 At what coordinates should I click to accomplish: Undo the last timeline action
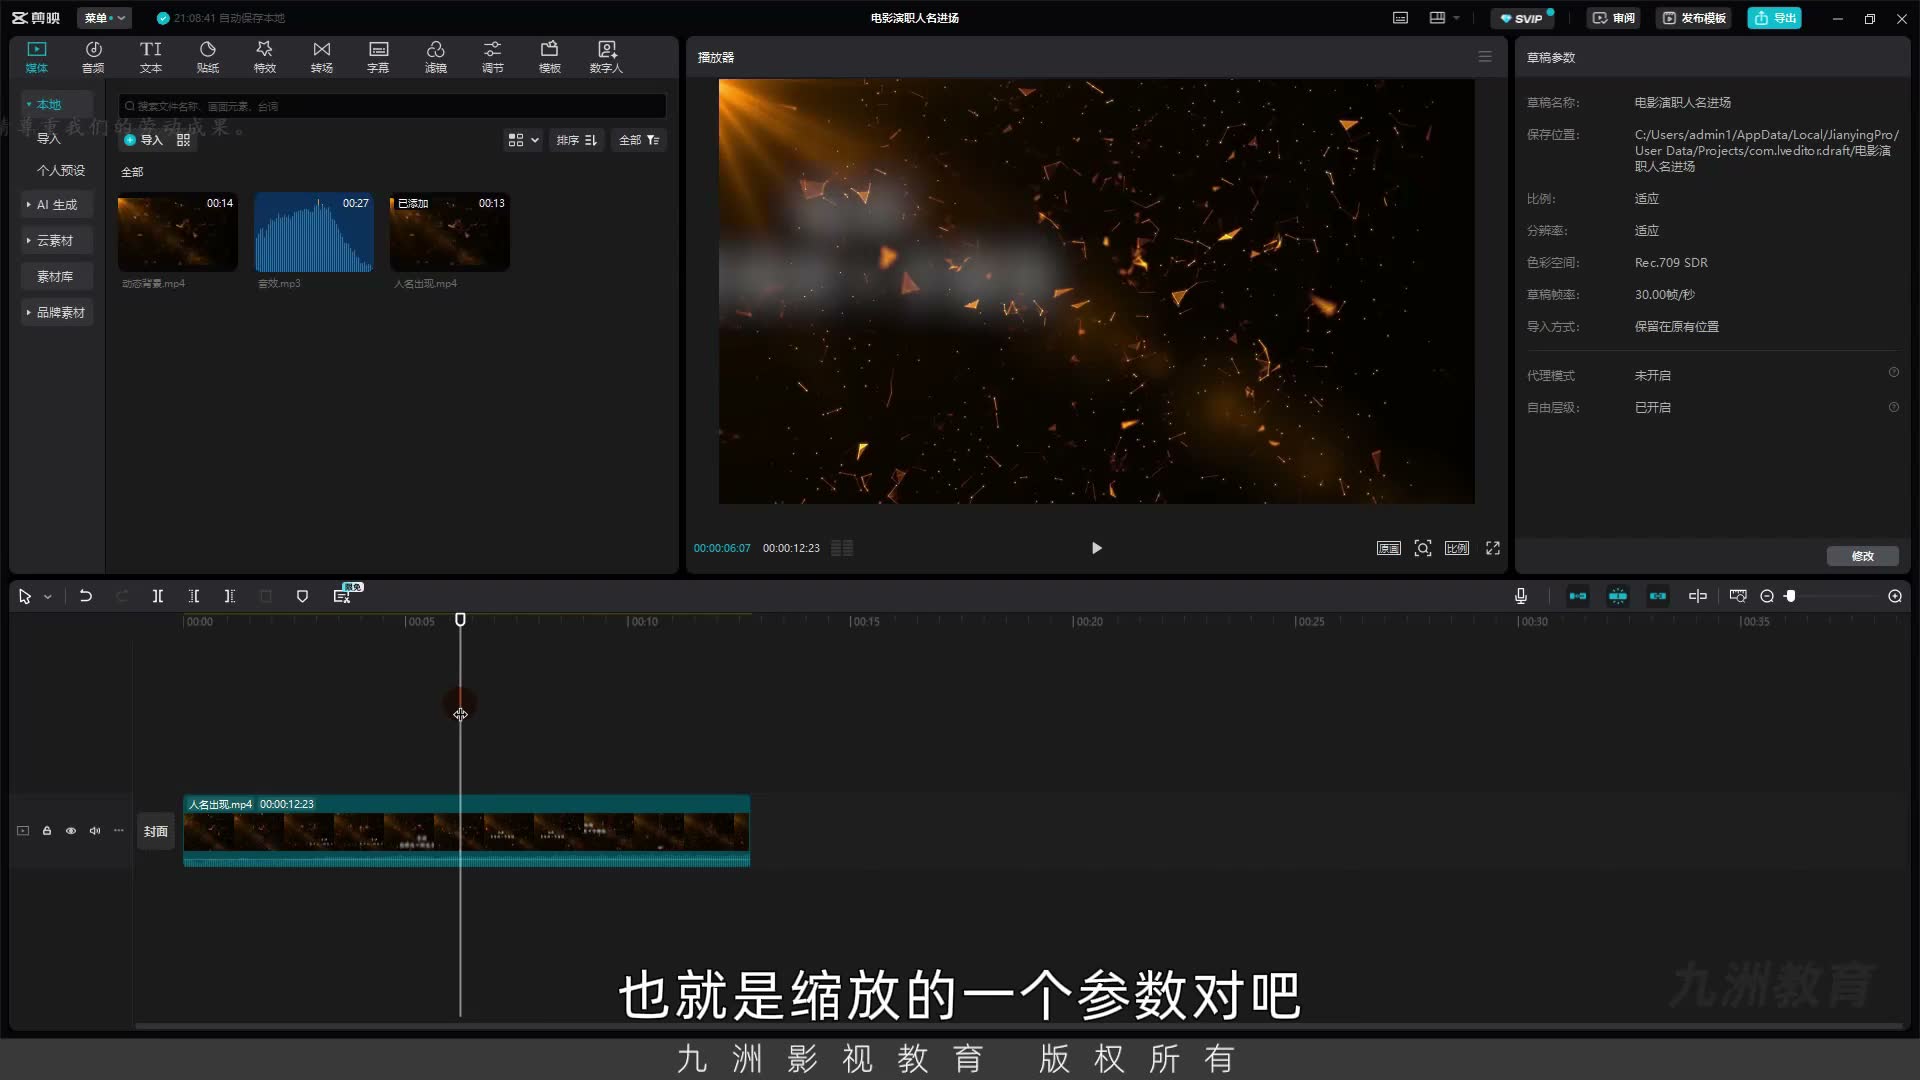pos(86,596)
